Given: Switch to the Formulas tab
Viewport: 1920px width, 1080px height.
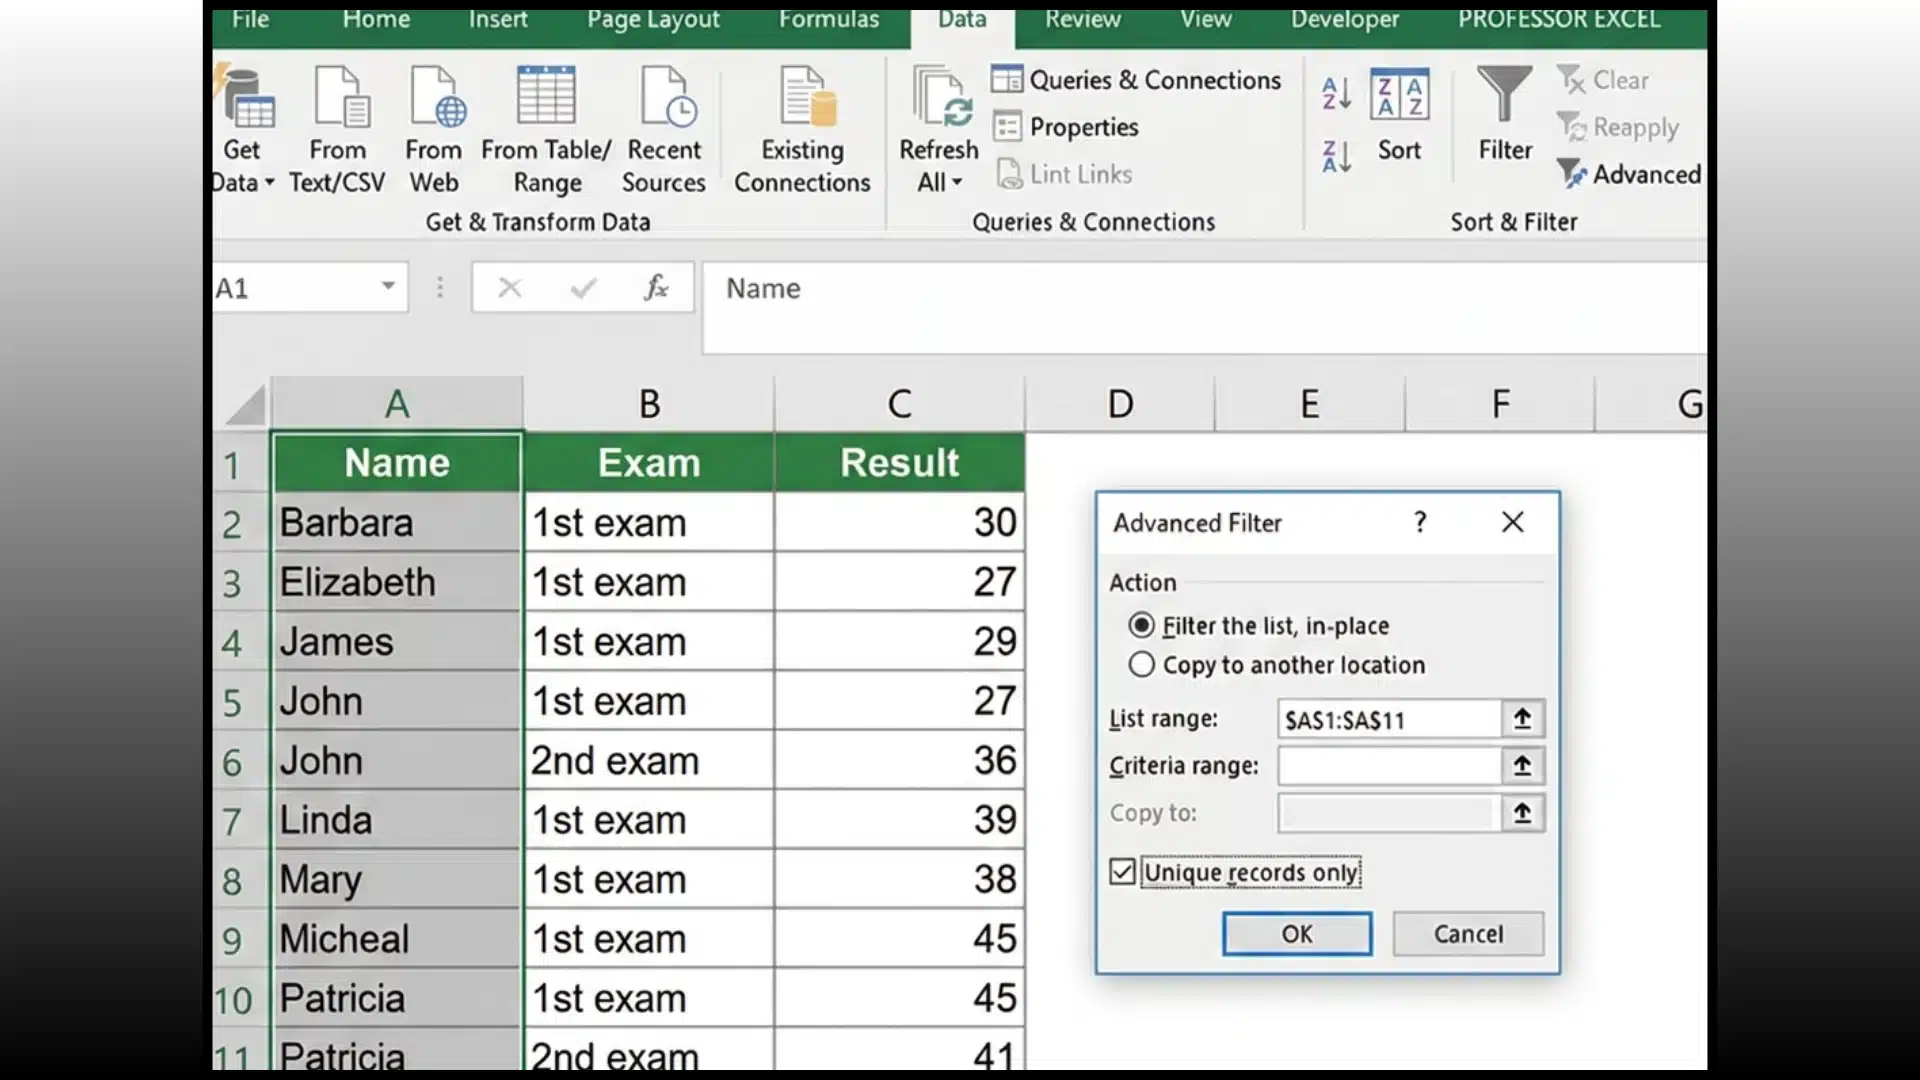Looking at the screenshot, I should click(829, 20).
